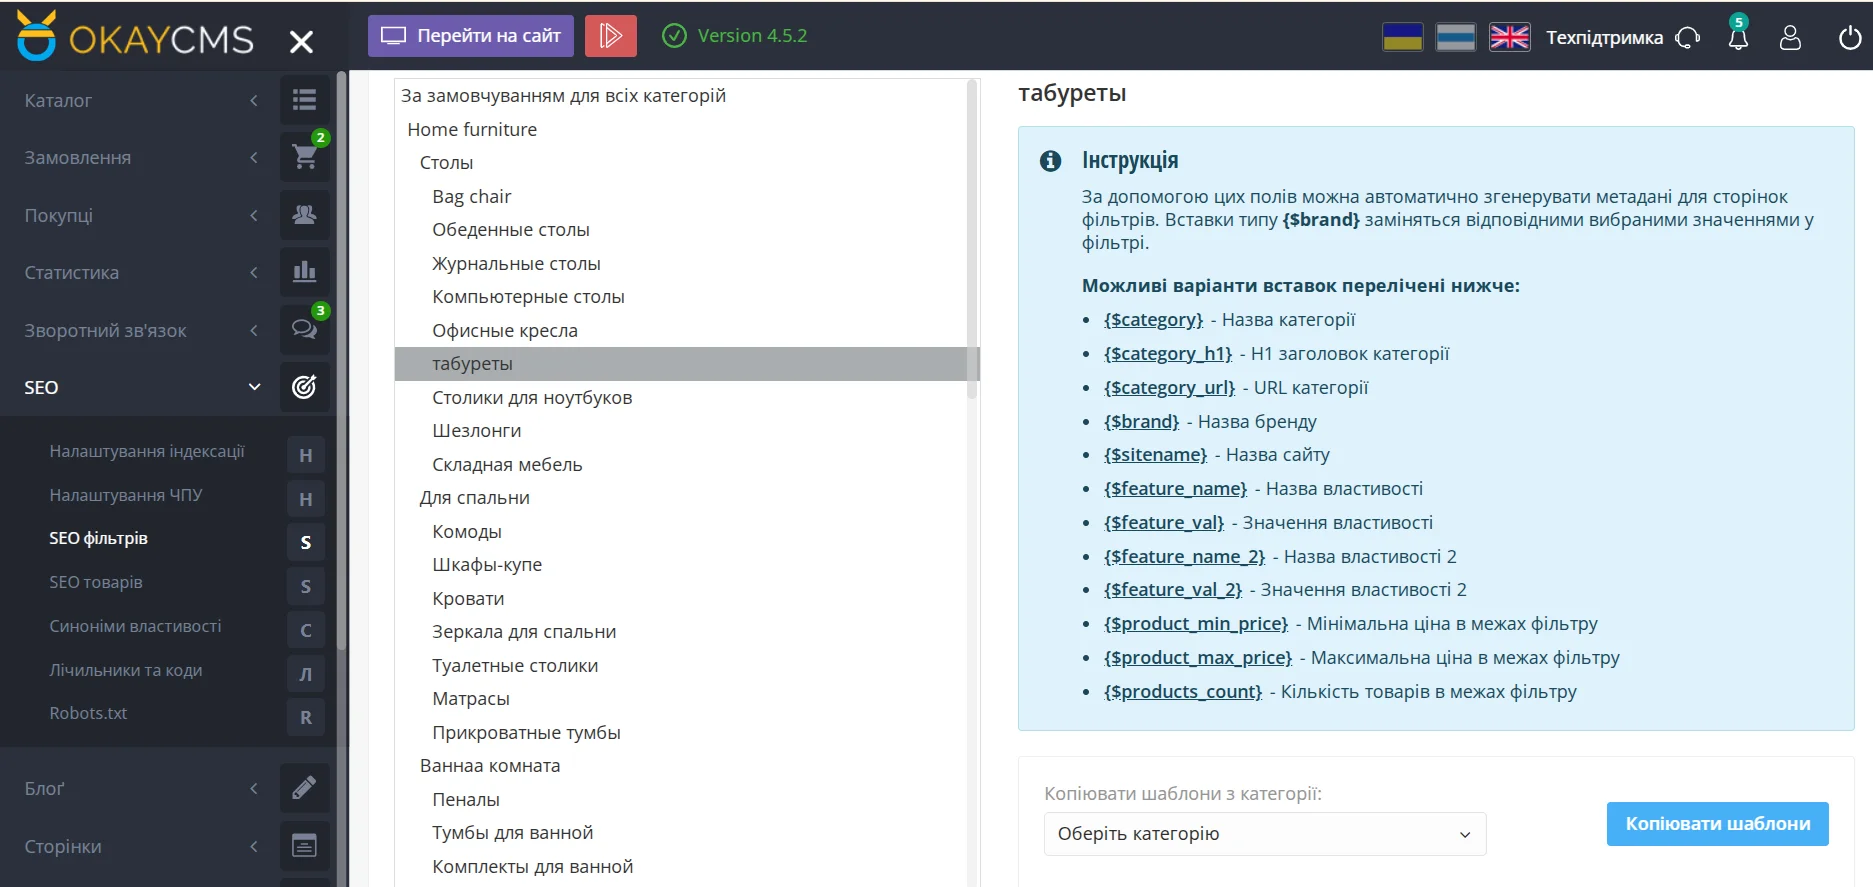Click the statistics bar chart icon
1873x887 pixels.
coord(304,272)
